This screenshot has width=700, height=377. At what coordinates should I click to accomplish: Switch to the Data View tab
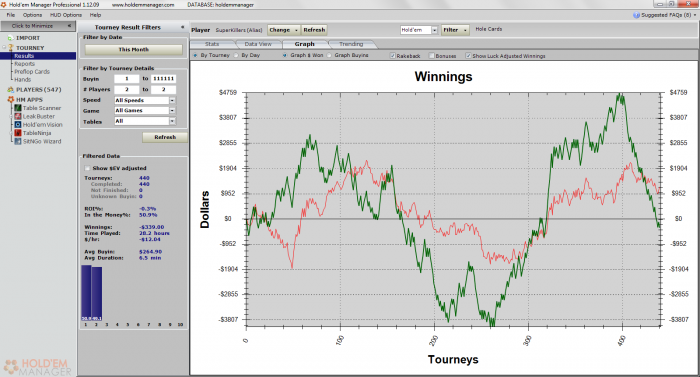pyautogui.click(x=258, y=44)
